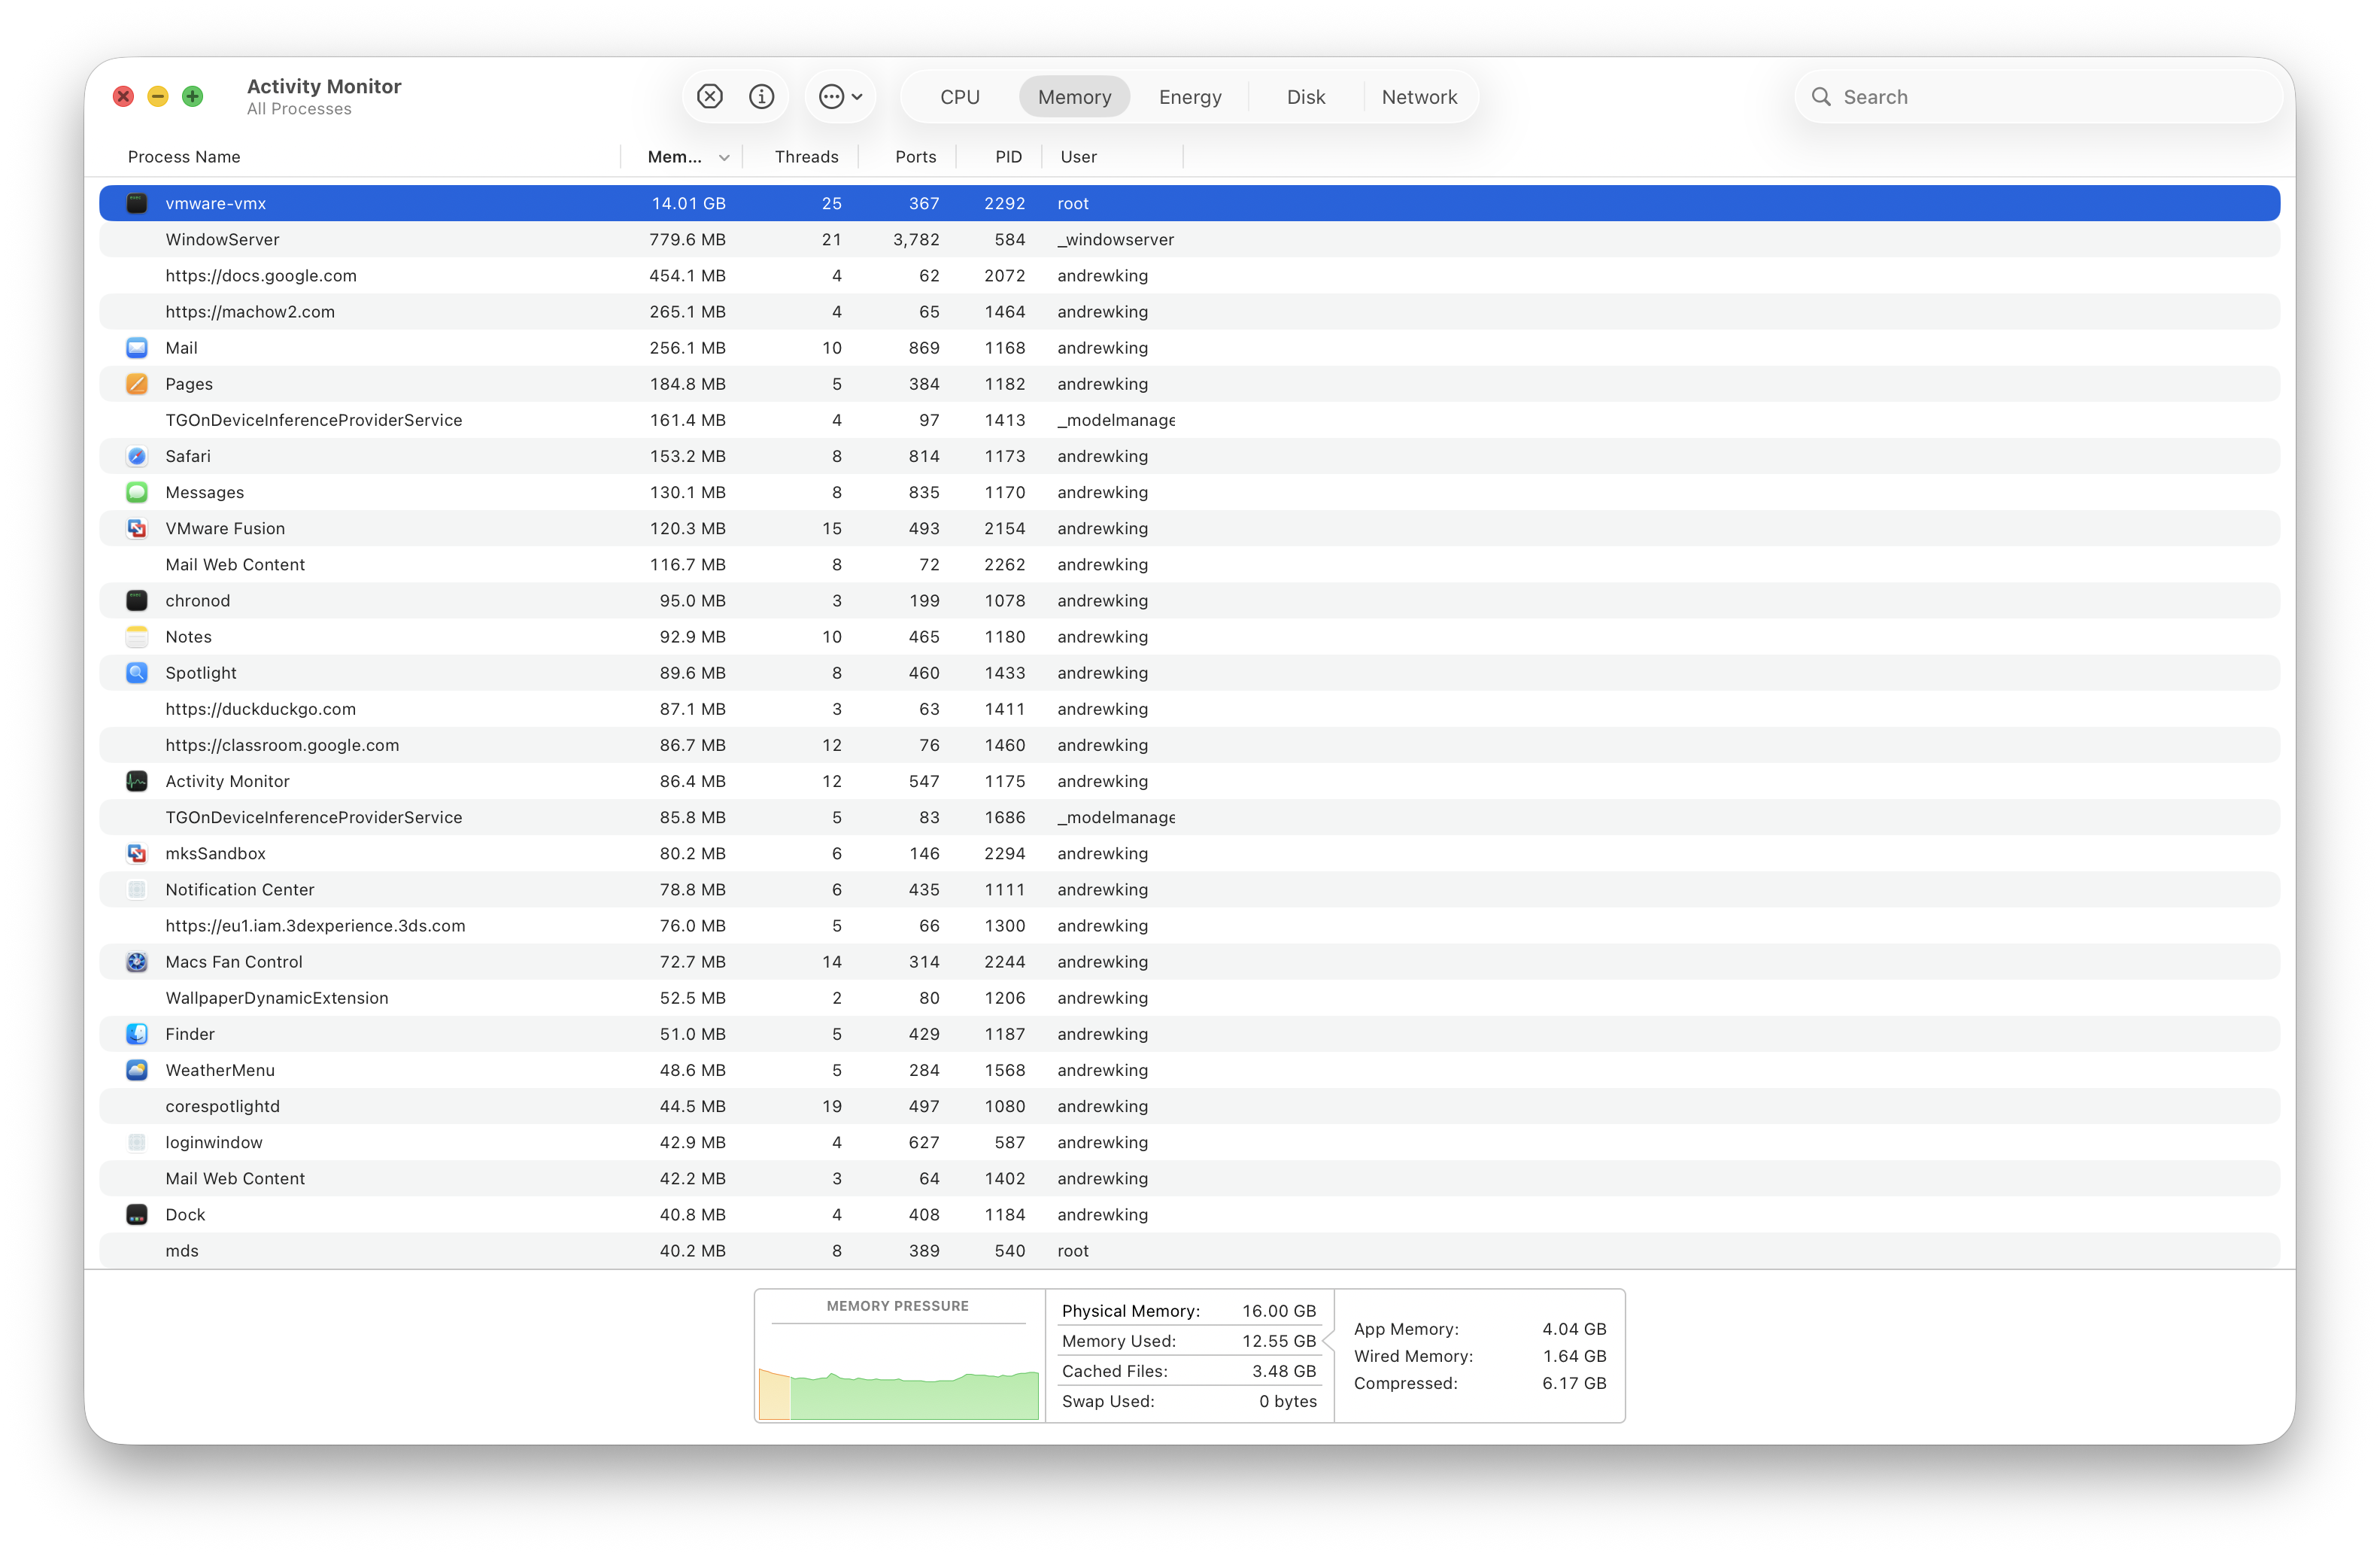Select the https://eu1.iam.3dexperience.3ds.com process
The image size is (2380, 1556).
click(1189, 925)
